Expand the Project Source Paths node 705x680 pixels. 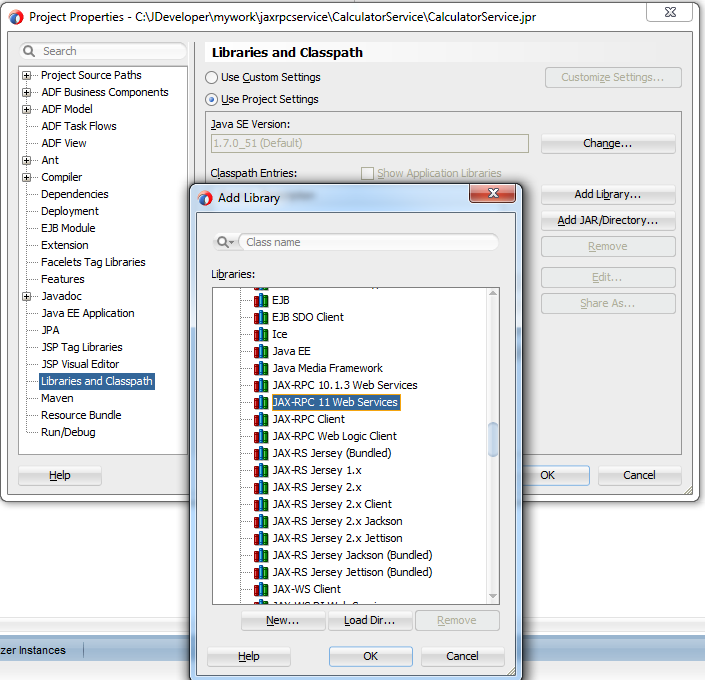[27, 75]
